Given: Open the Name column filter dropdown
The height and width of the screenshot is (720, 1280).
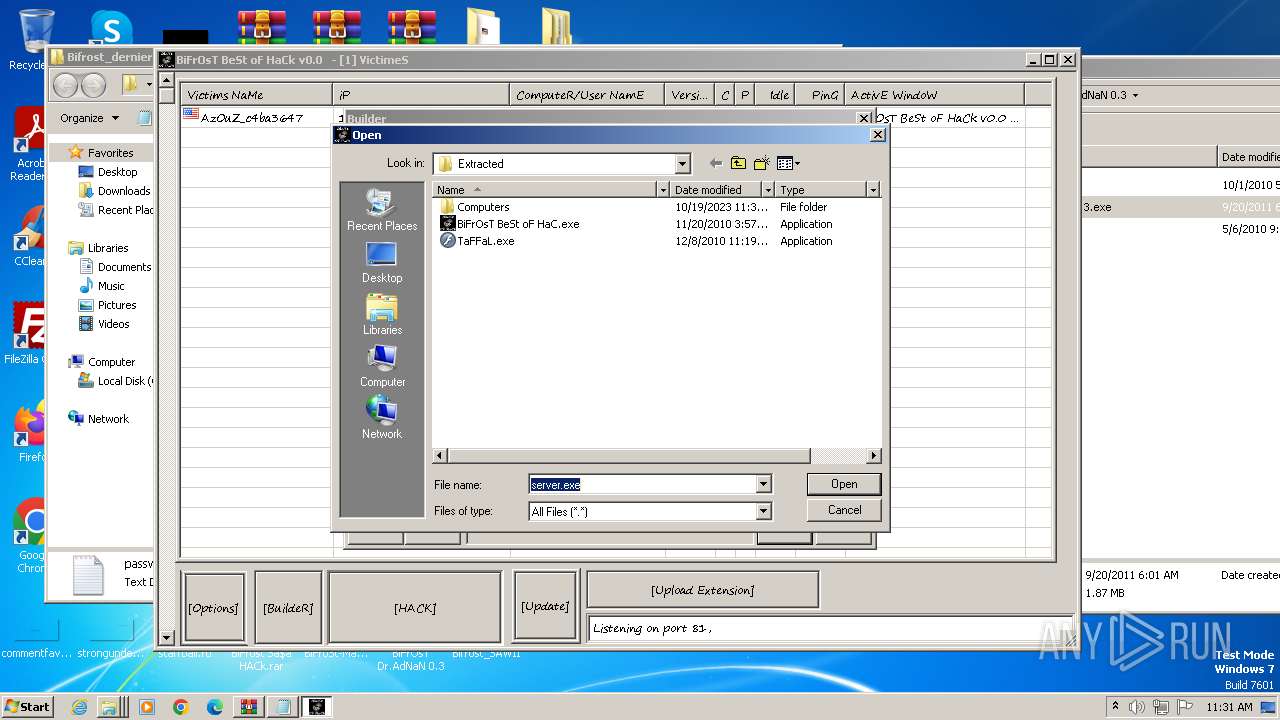Looking at the screenshot, I should tap(662, 190).
